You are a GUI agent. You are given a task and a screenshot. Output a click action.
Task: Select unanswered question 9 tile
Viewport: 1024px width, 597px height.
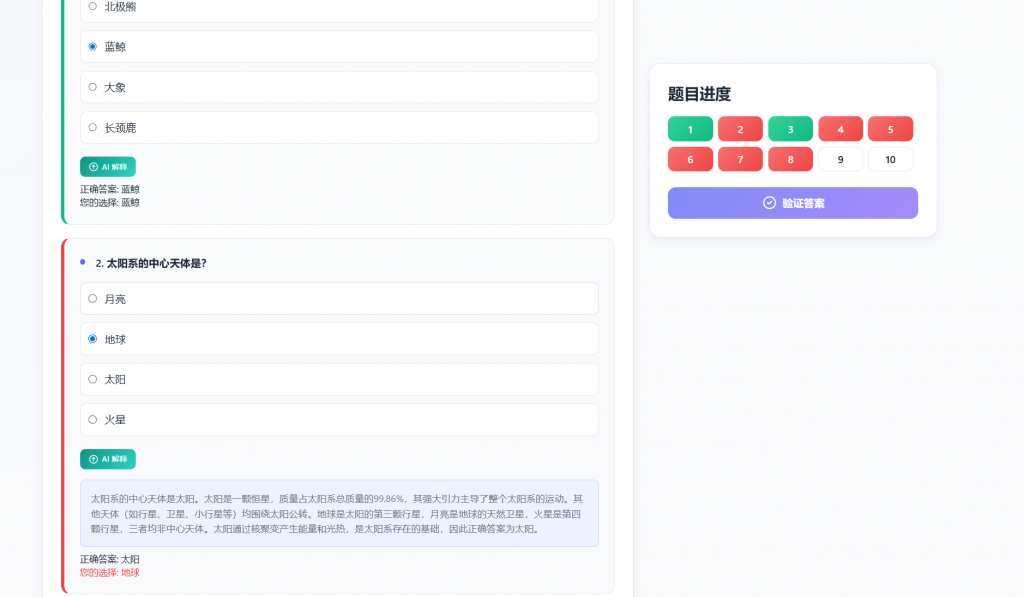(840, 159)
